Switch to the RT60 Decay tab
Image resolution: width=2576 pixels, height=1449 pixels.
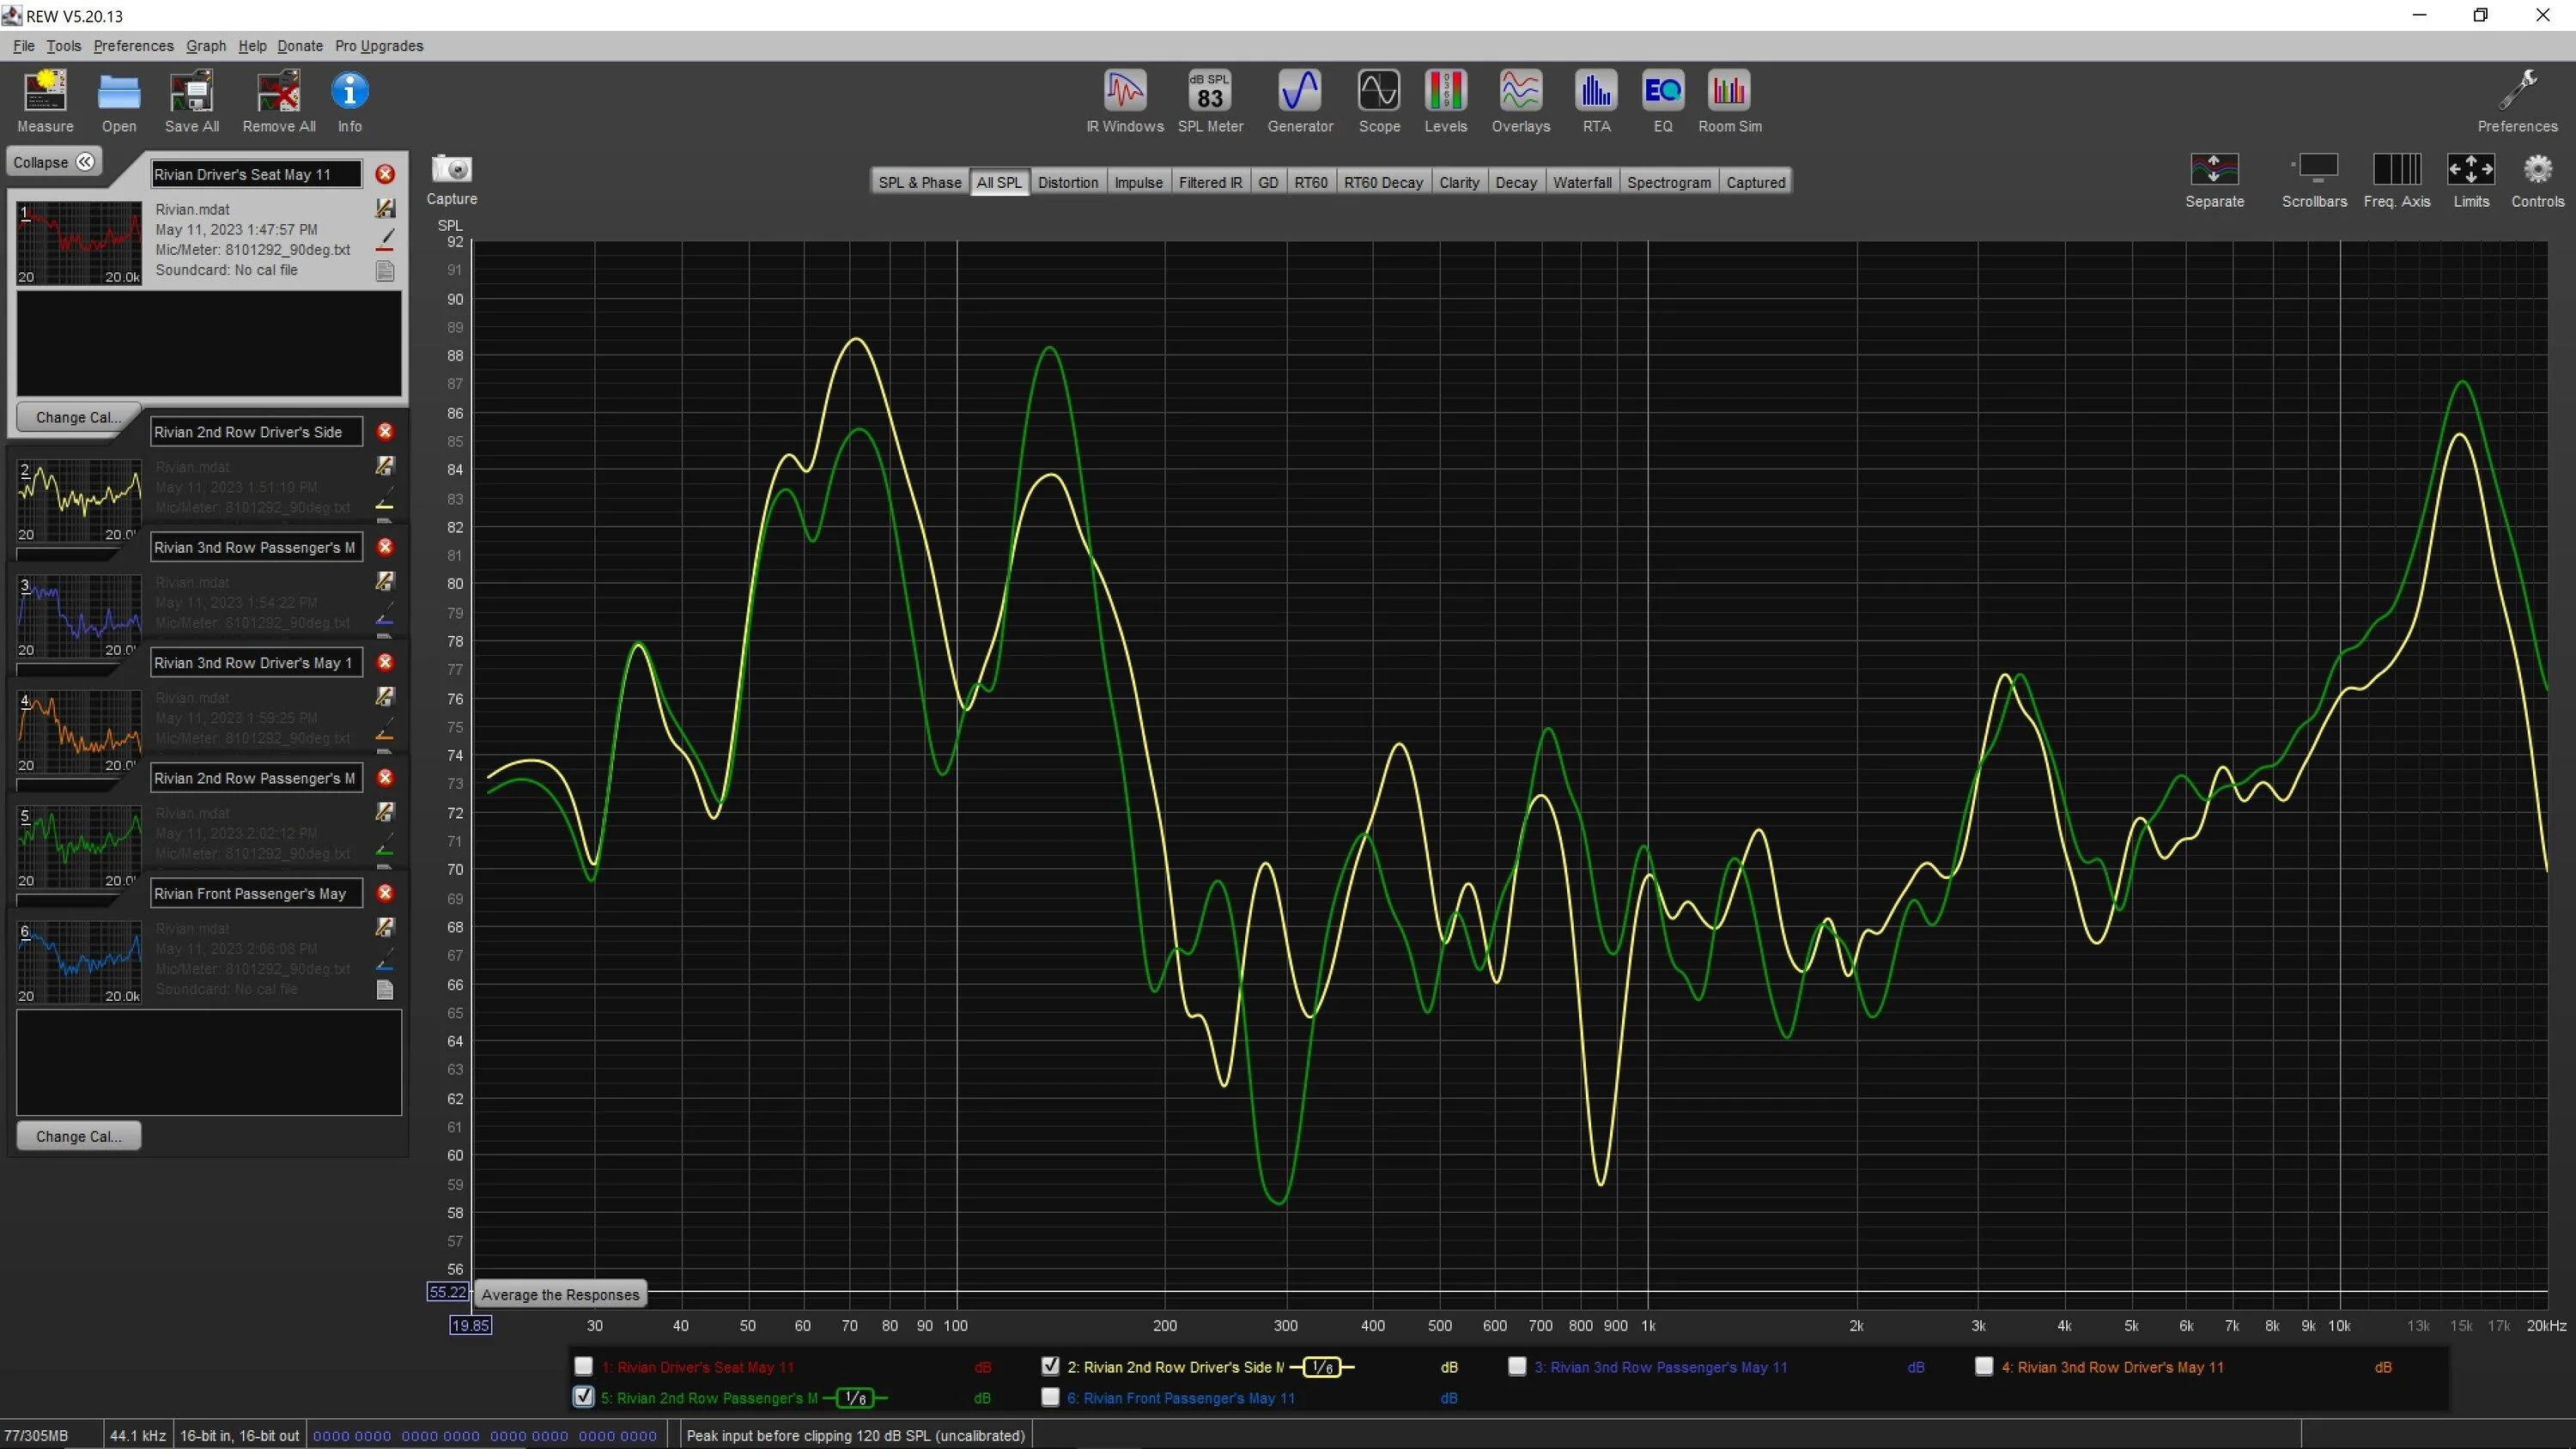[1383, 182]
